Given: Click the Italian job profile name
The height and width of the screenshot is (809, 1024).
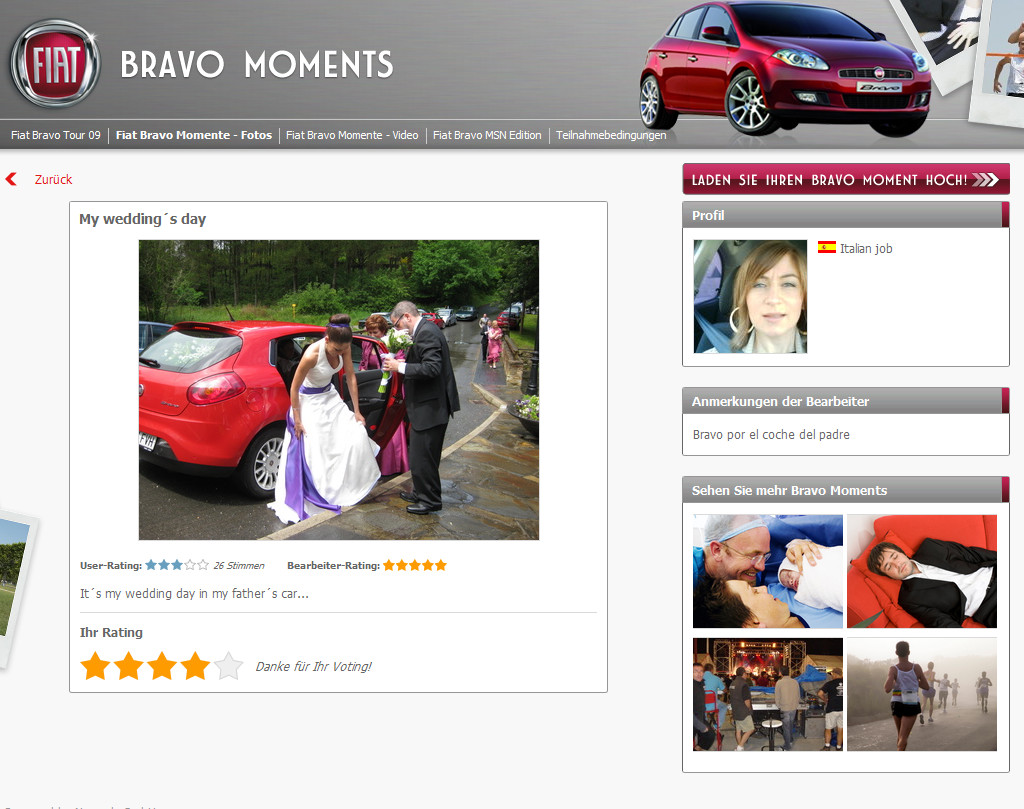Looking at the screenshot, I should (866, 249).
